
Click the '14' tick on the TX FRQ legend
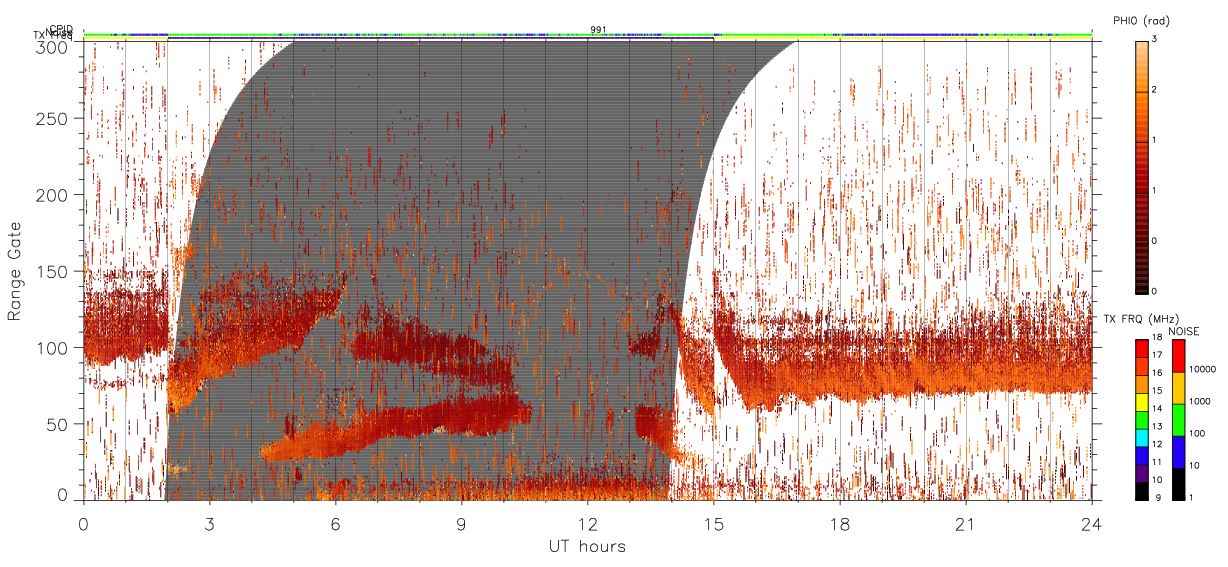click(1158, 408)
